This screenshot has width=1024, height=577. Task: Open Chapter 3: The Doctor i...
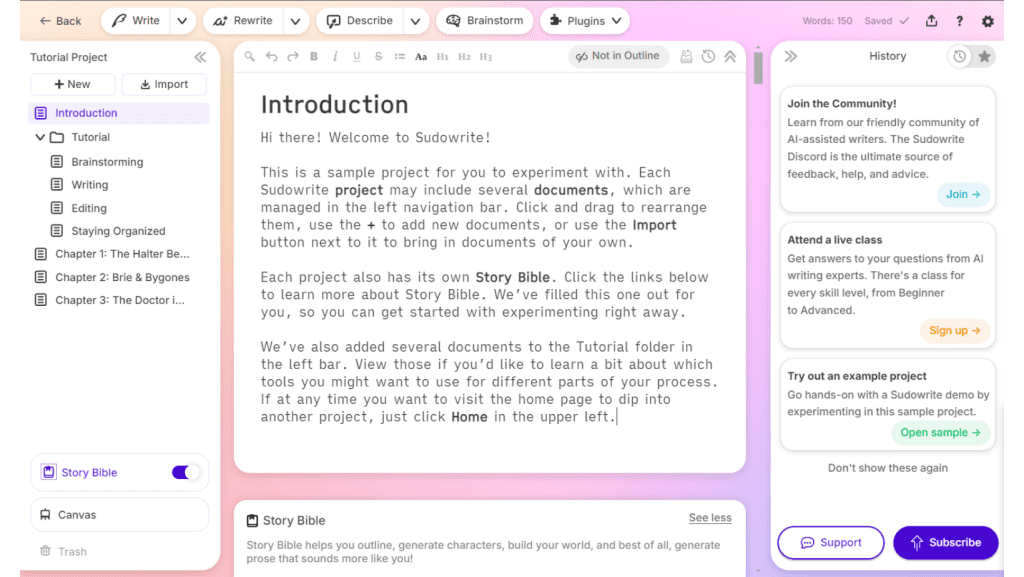[x=120, y=300]
